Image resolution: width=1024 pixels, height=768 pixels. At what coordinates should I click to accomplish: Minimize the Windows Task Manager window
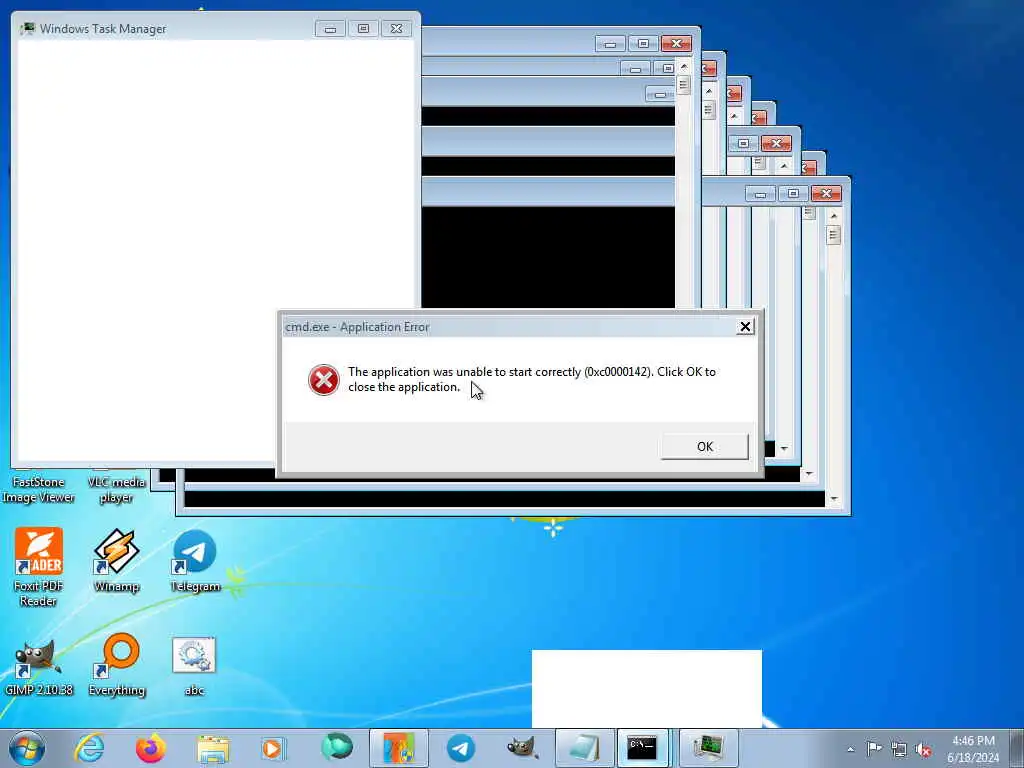coord(330,29)
